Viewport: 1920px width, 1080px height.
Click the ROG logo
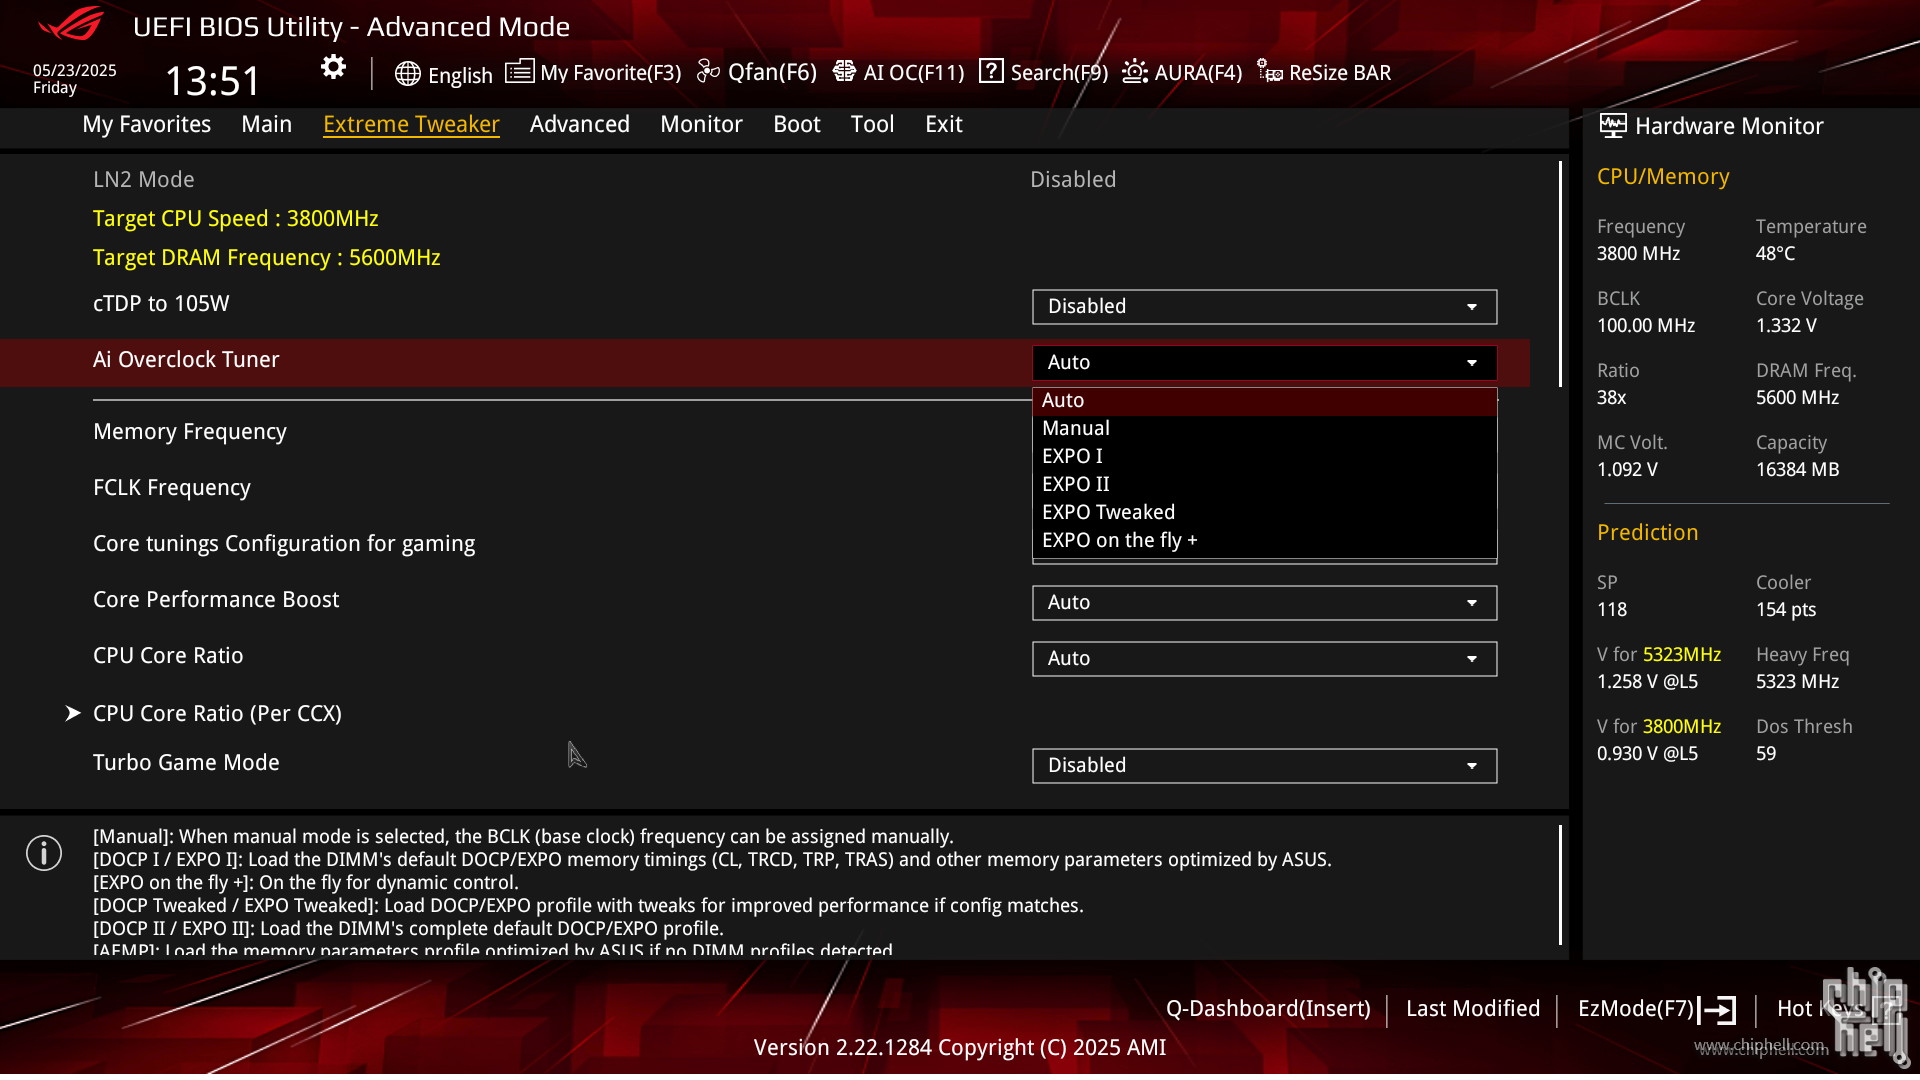click(72, 24)
